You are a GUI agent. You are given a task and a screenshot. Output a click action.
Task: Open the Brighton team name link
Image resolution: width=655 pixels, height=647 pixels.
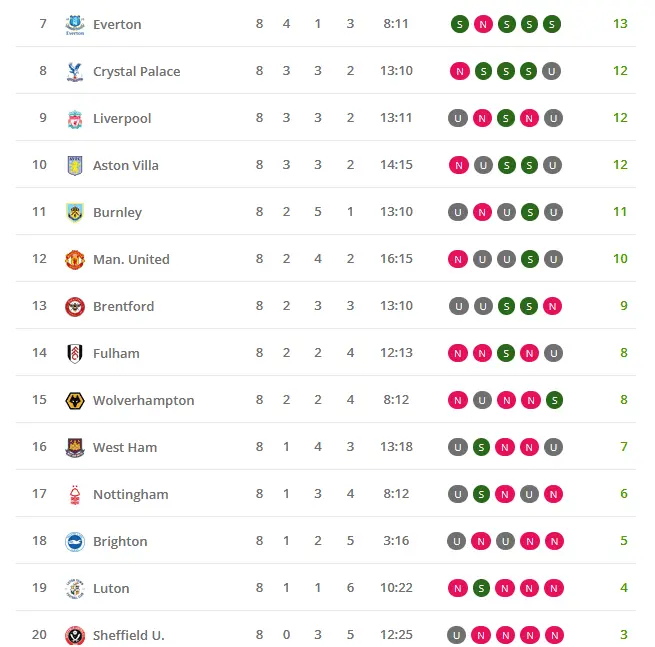point(120,541)
